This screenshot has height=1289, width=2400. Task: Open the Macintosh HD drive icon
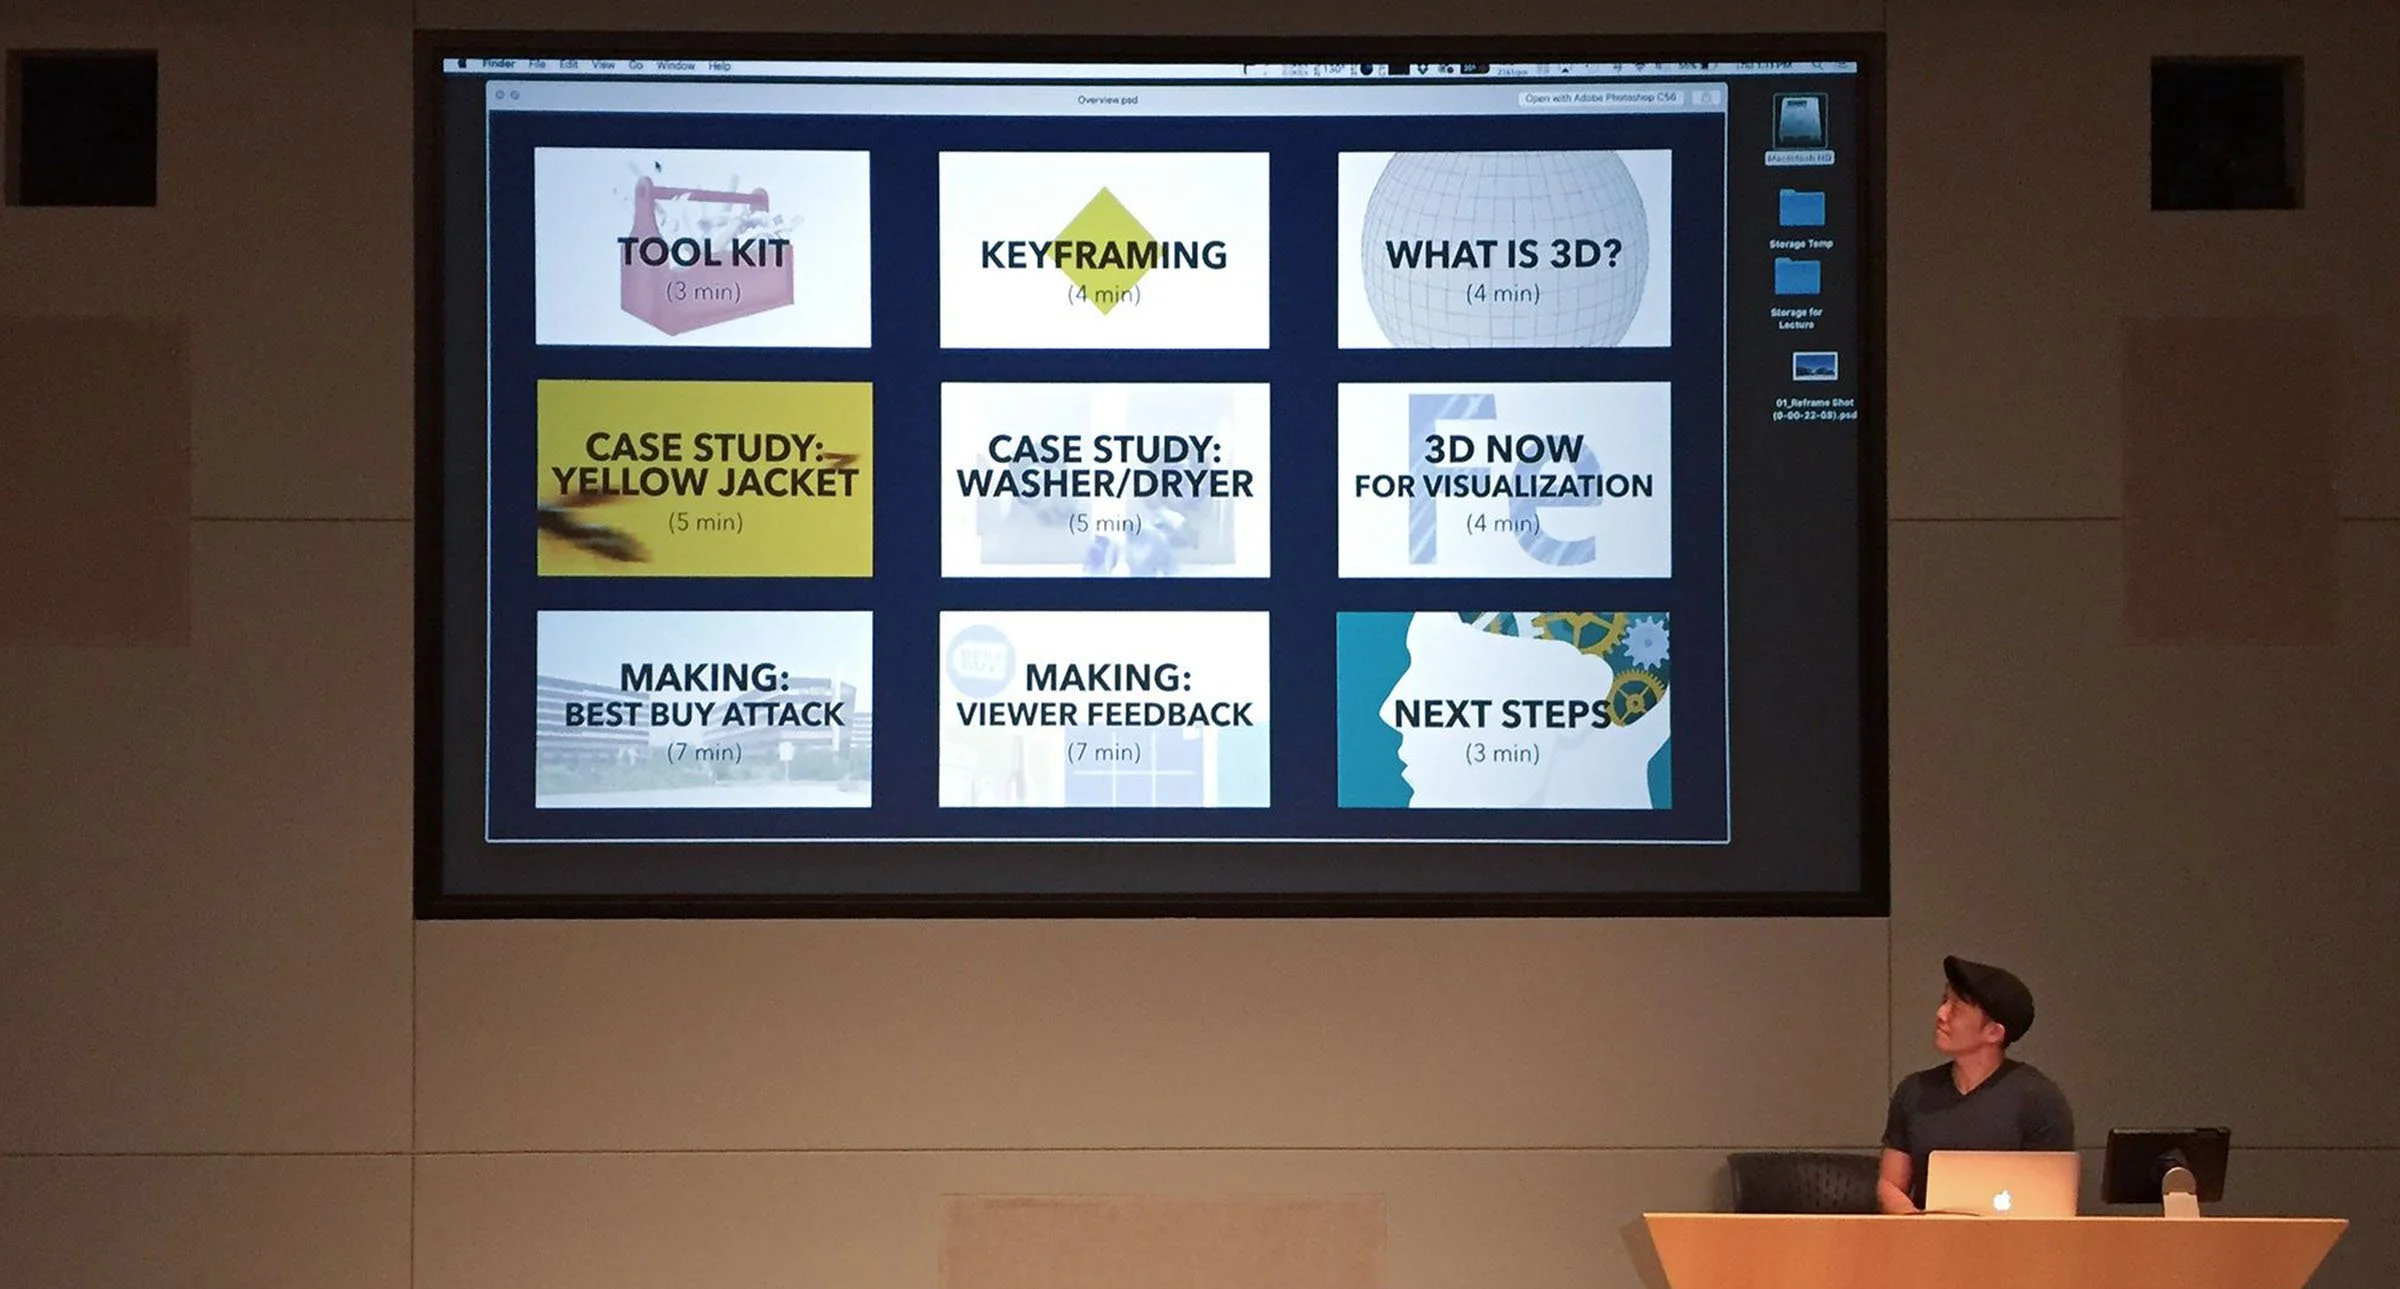[x=1799, y=122]
